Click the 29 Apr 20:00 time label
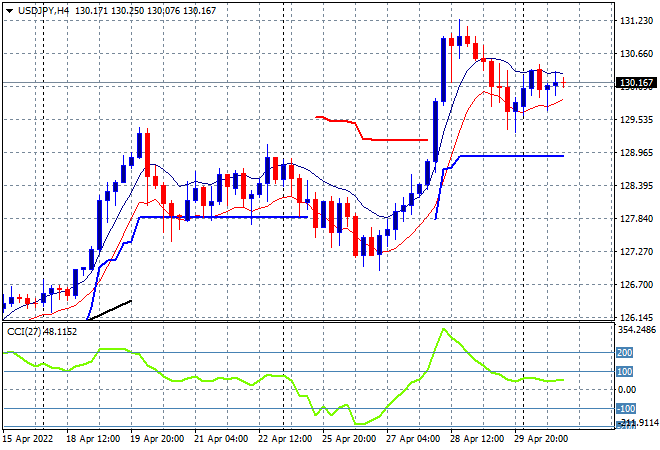This screenshot has width=660, height=450. [x=541, y=439]
